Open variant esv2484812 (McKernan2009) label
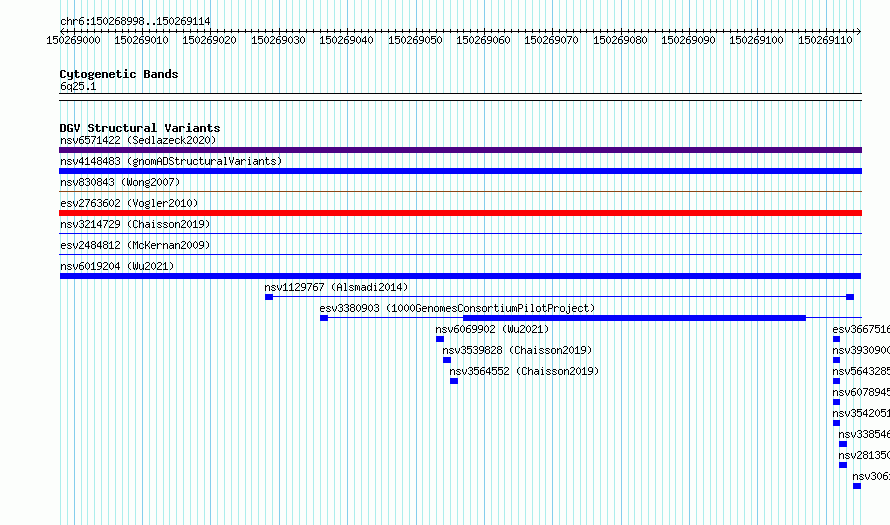Viewport: 890px width, 525px height. (135, 245)
